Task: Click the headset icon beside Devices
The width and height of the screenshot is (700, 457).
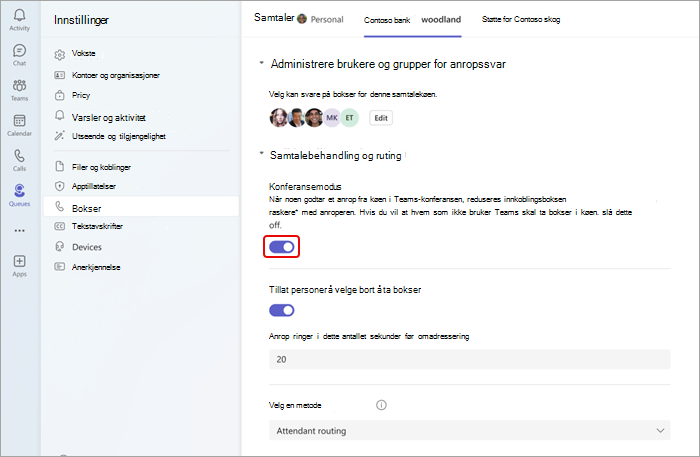Action: click(59, 246)
